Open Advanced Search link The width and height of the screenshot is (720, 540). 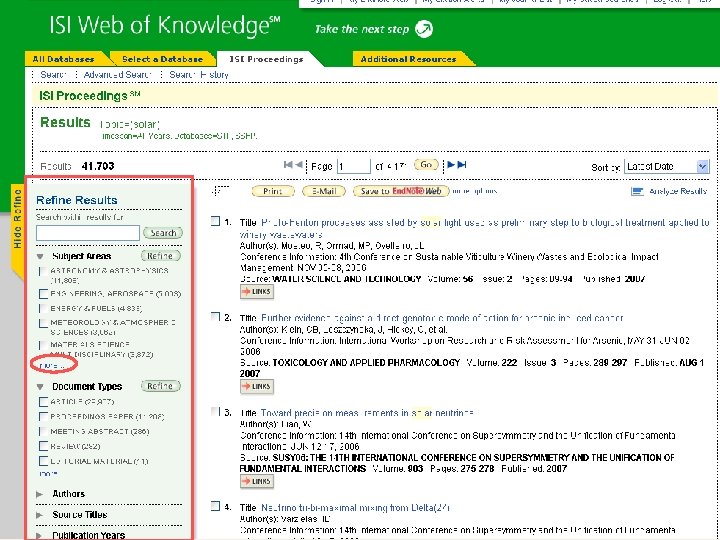click(x=117, y=74)
